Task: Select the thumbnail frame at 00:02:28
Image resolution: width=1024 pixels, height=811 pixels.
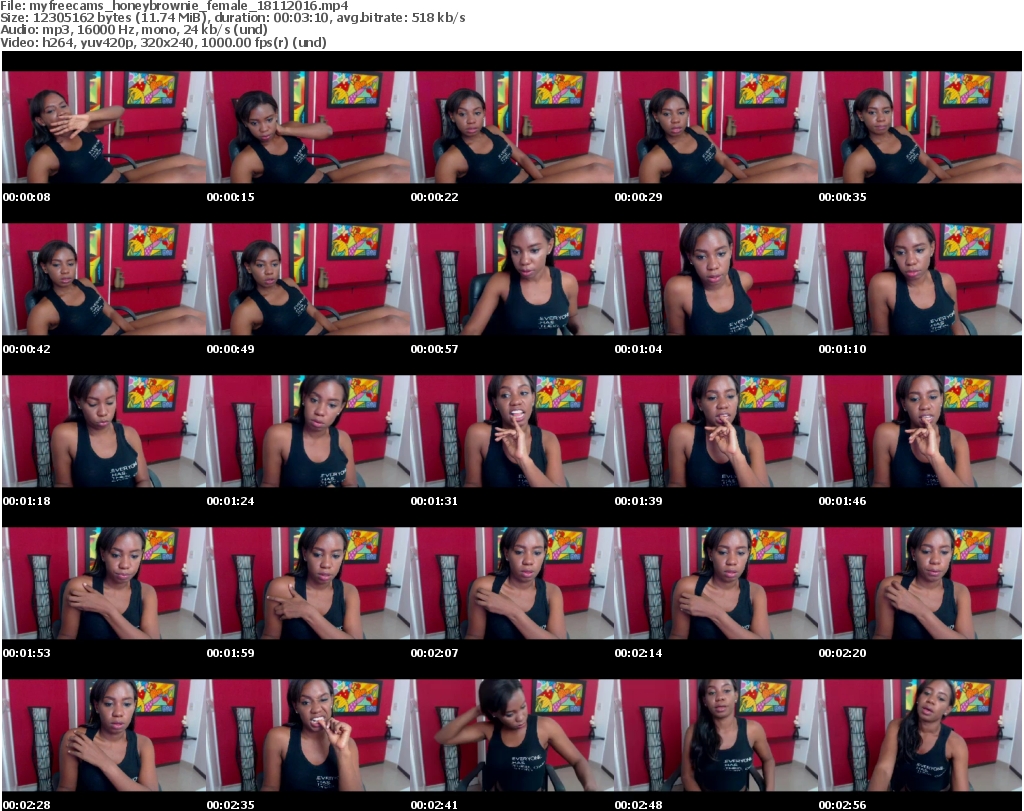Action: (x=104, y=735)
